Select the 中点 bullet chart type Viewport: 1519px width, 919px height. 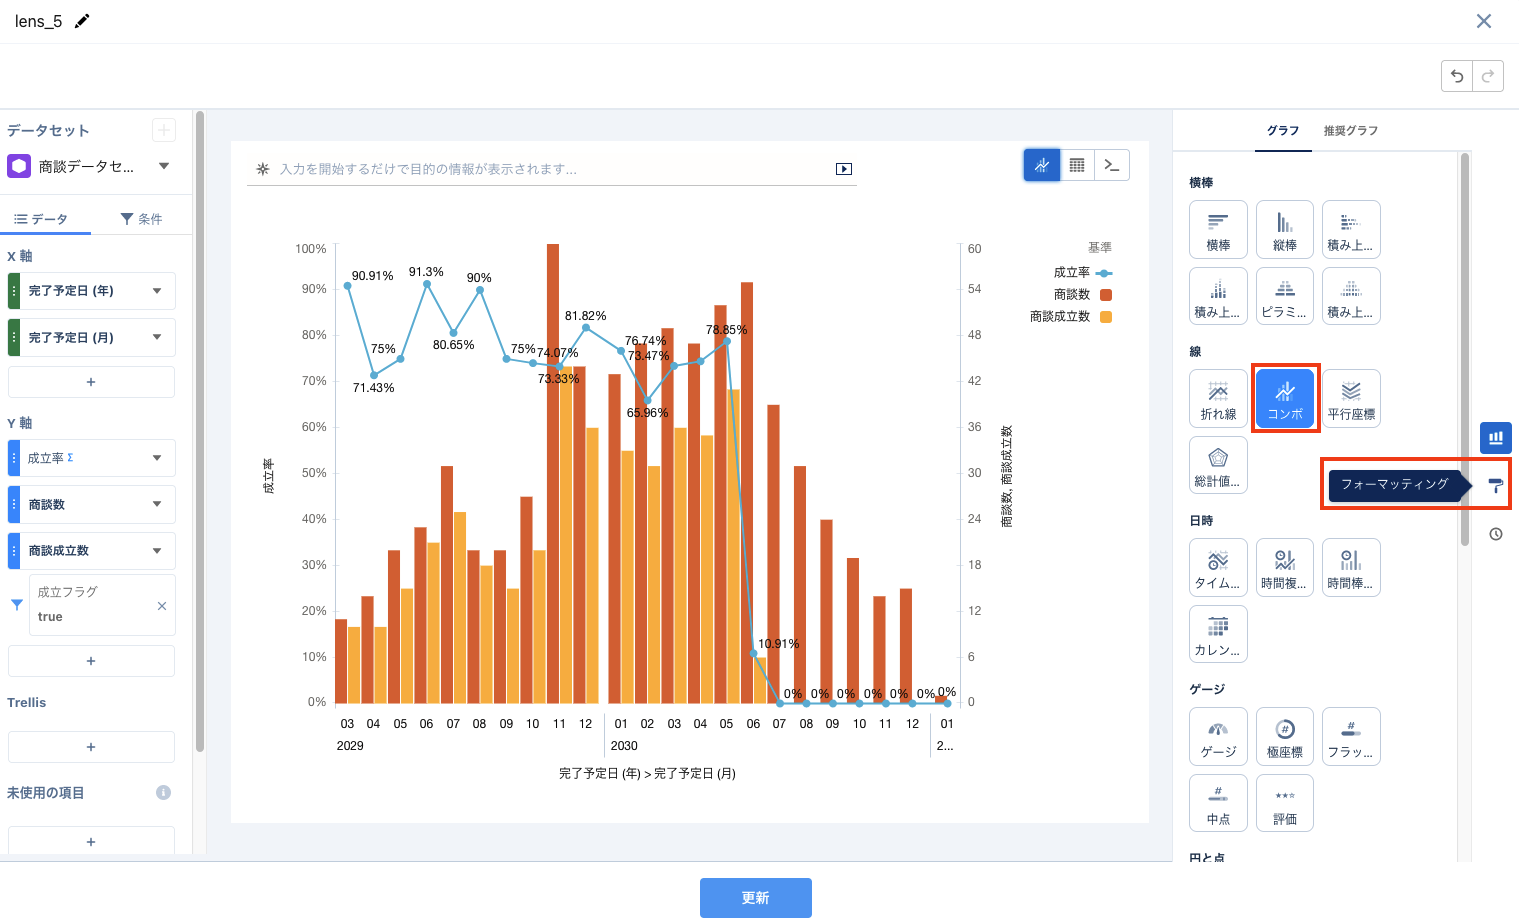tap(1218, 804)
